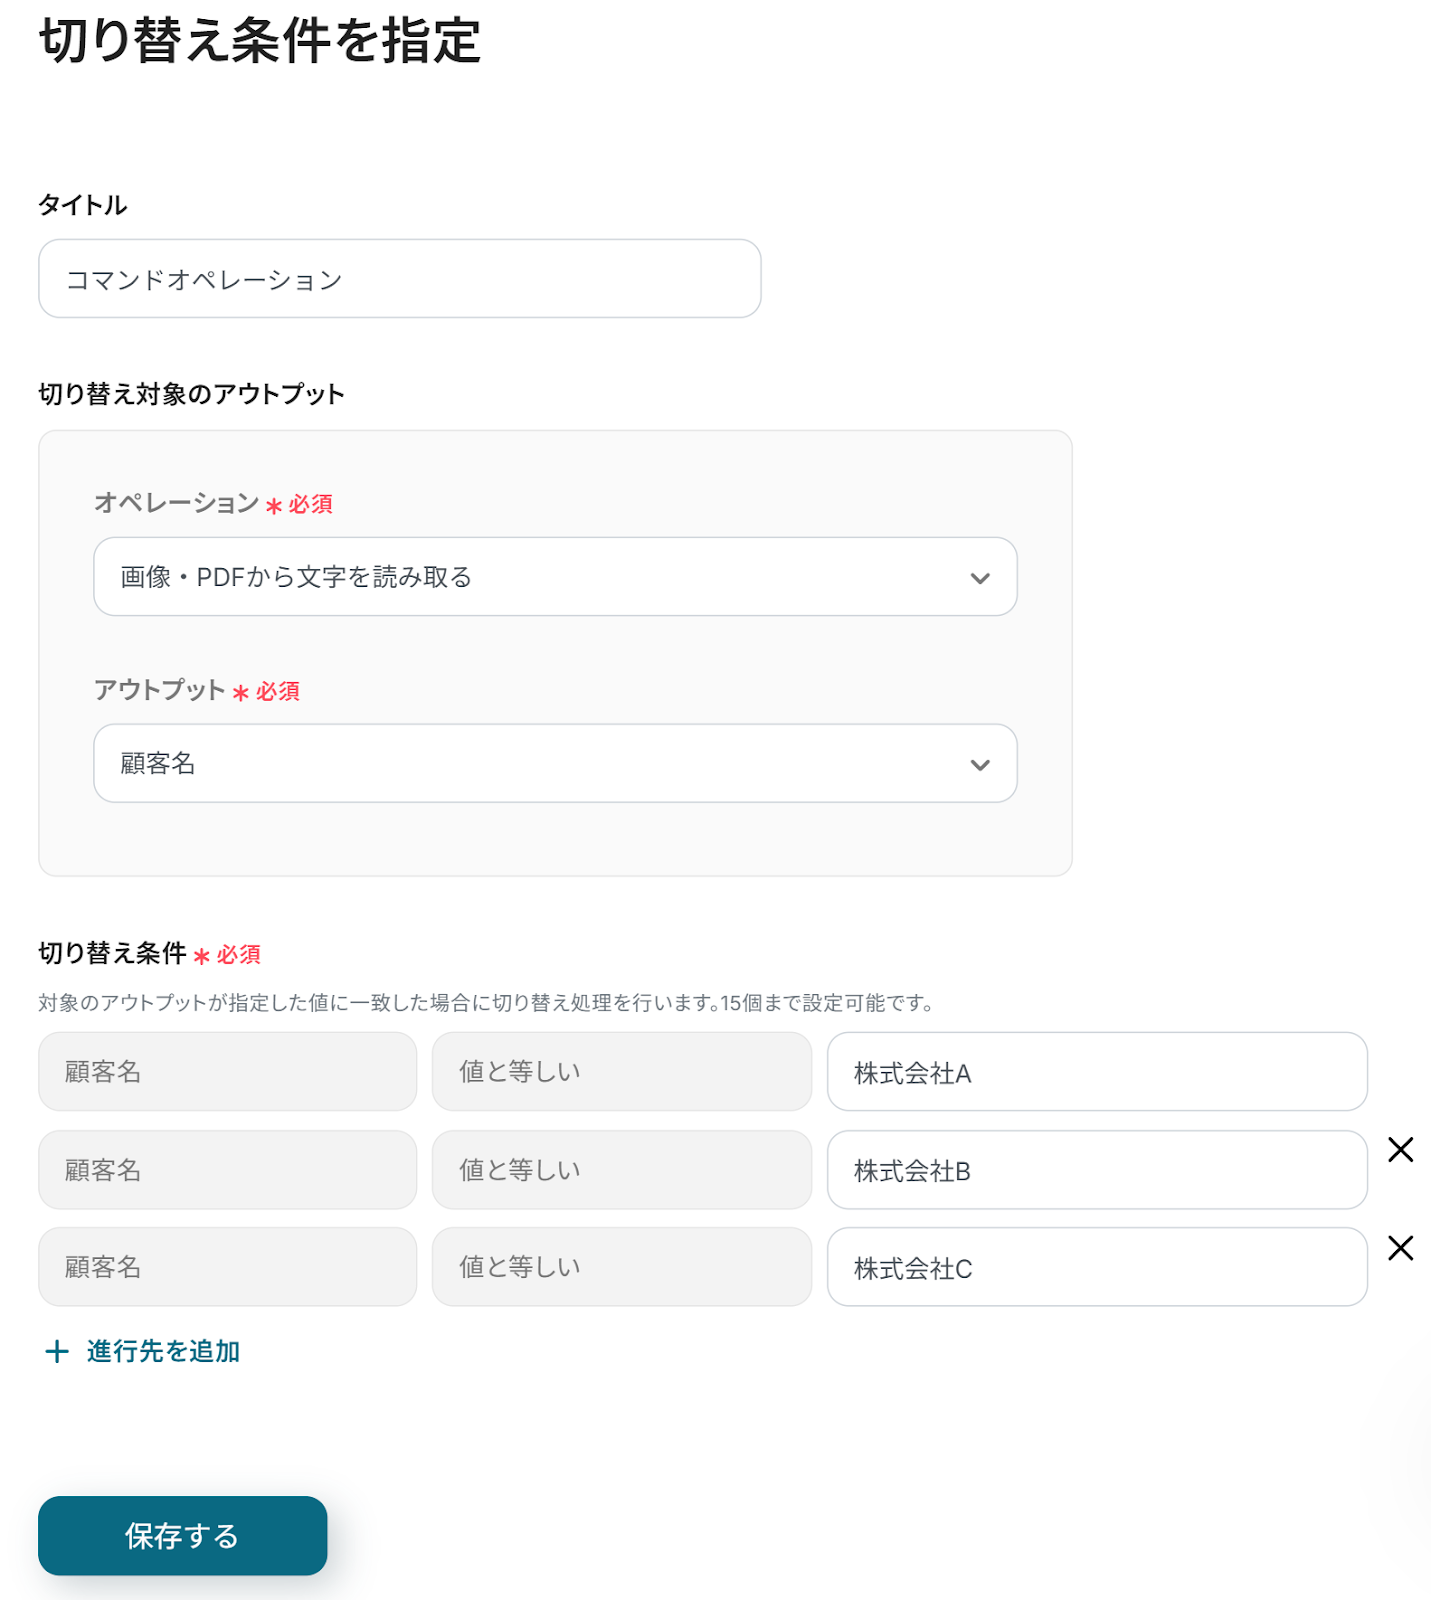The height and width of the screenshot is (1600, 1431).
Task: Click 顧客名 field in 株式会社C row
Action: [228, 1267]
